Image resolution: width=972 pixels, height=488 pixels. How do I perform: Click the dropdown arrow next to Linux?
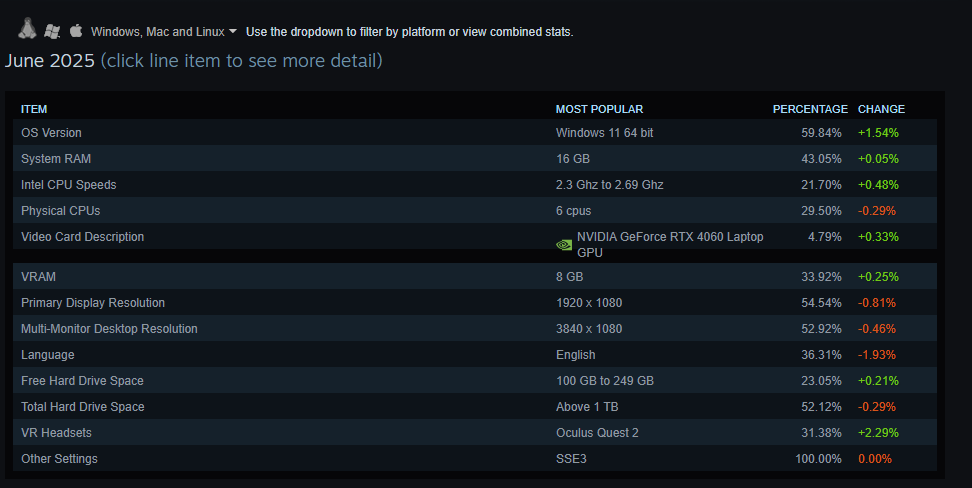pyautogui.click(x=232, y=31)
